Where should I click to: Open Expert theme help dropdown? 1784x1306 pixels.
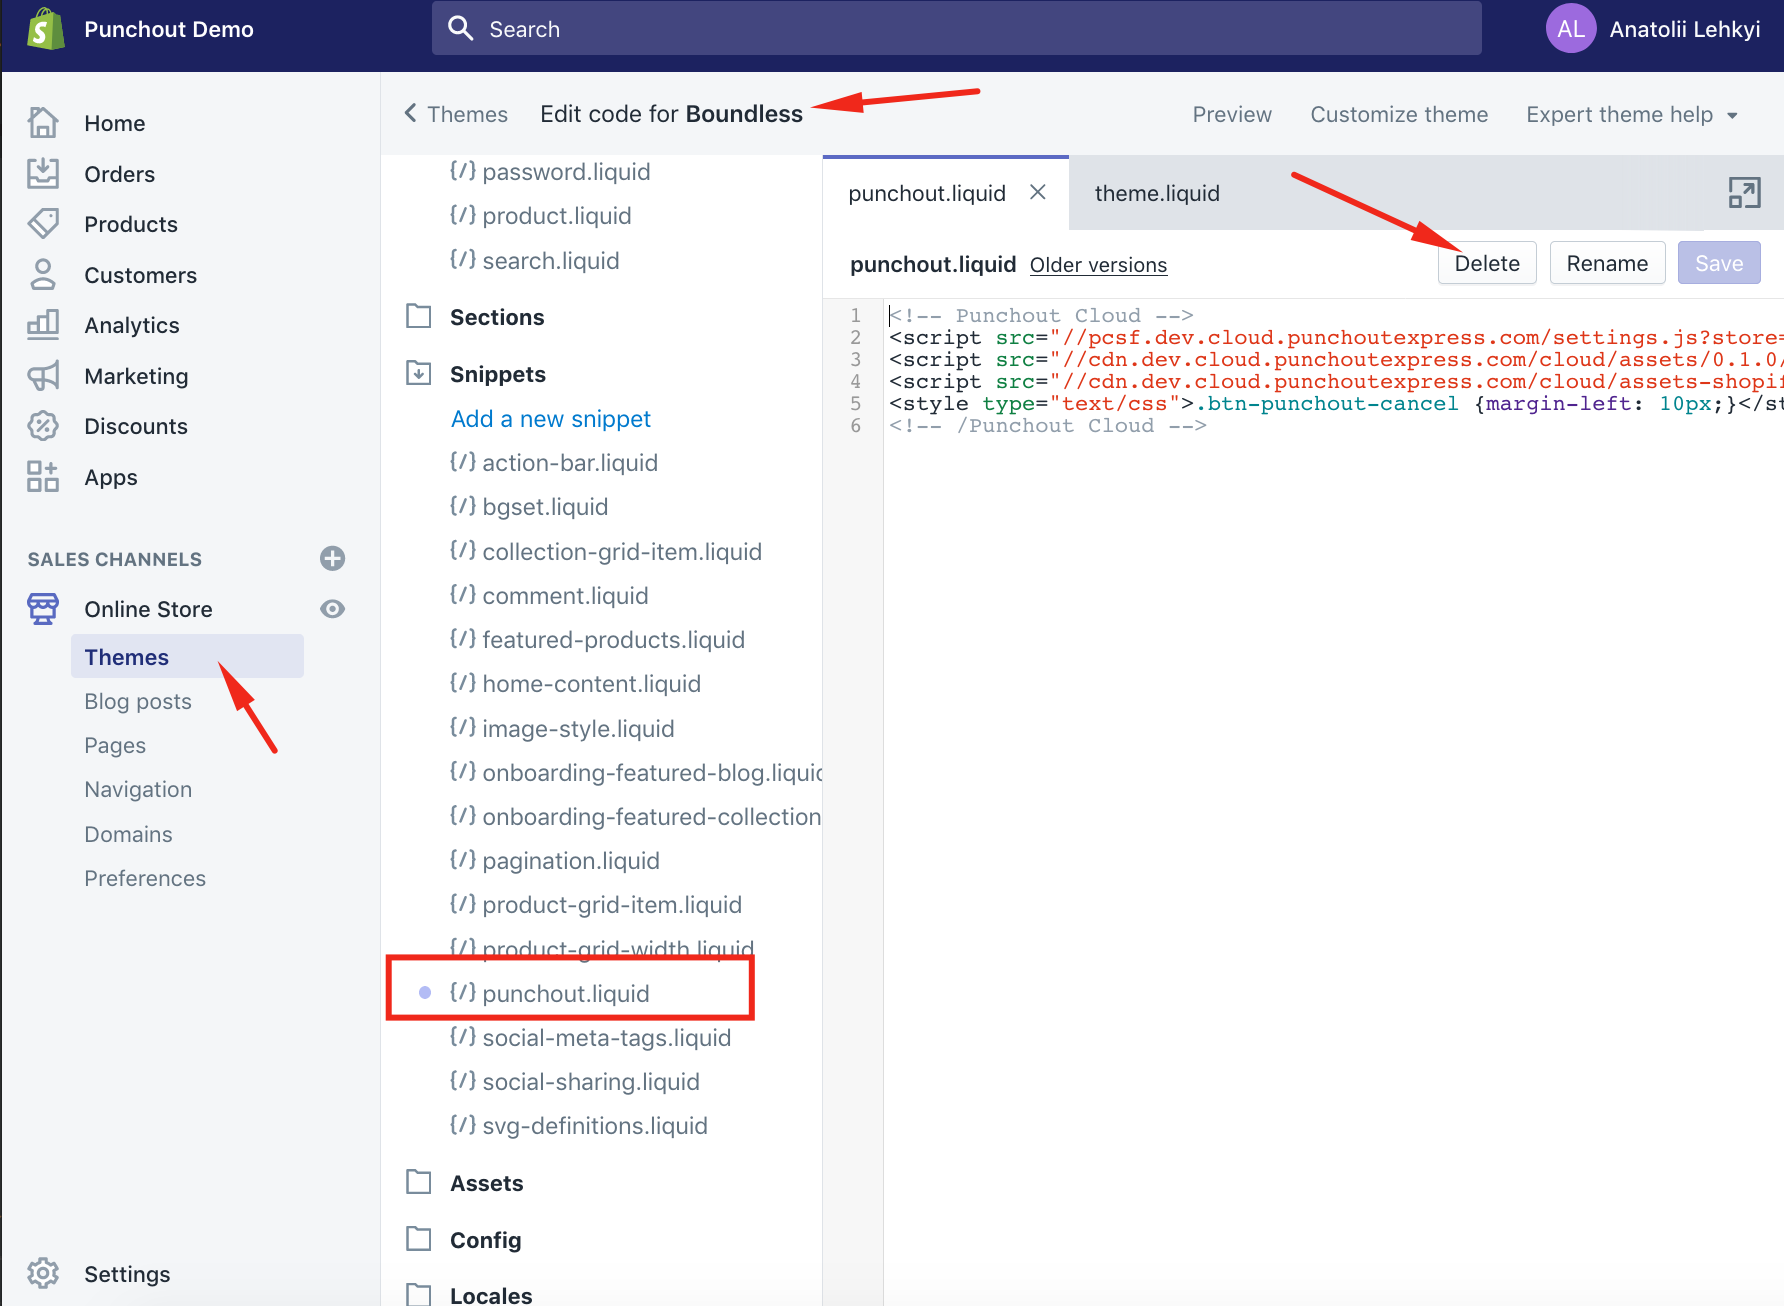click(1631, 114)
